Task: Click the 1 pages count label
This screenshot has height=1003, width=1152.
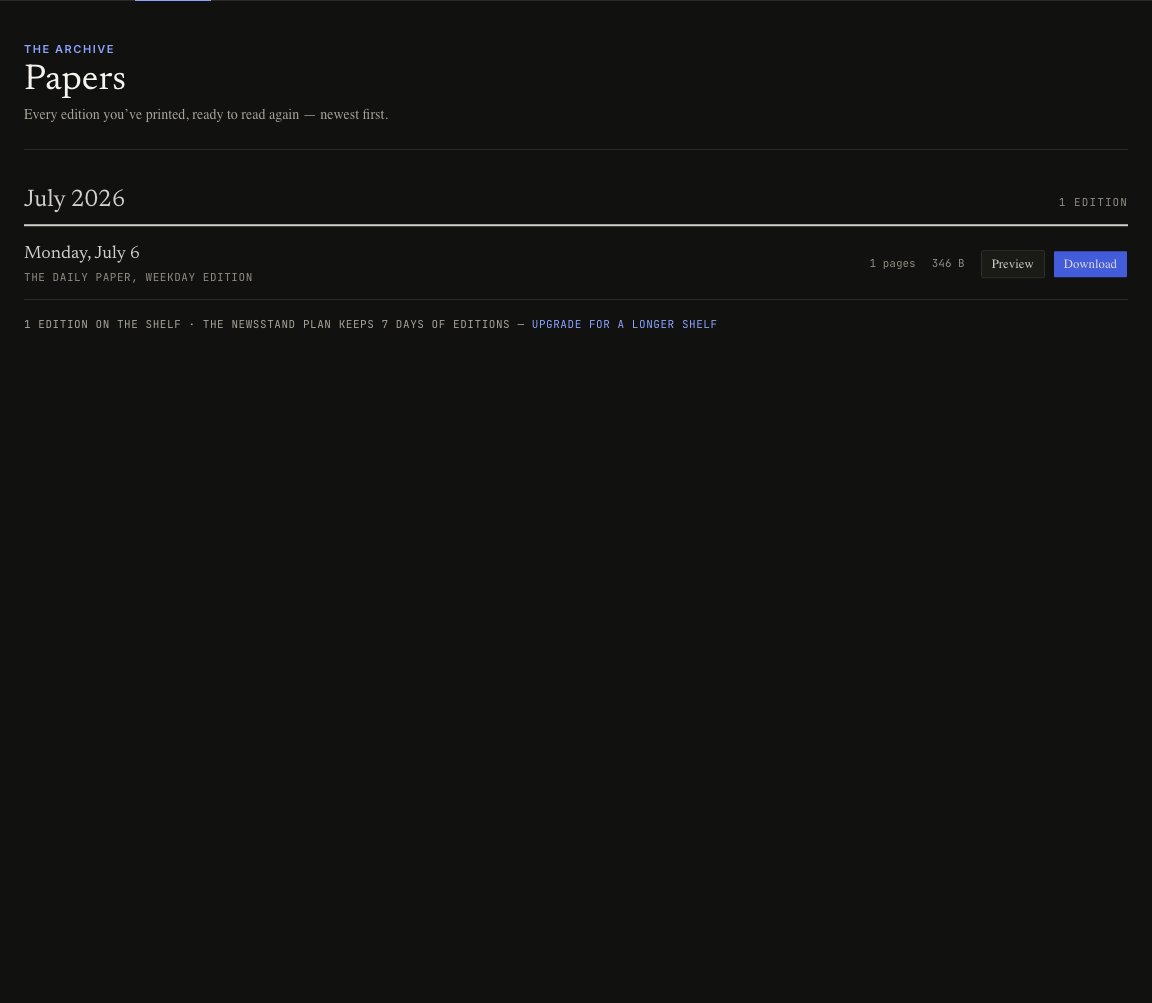Action: pos(892,263)
